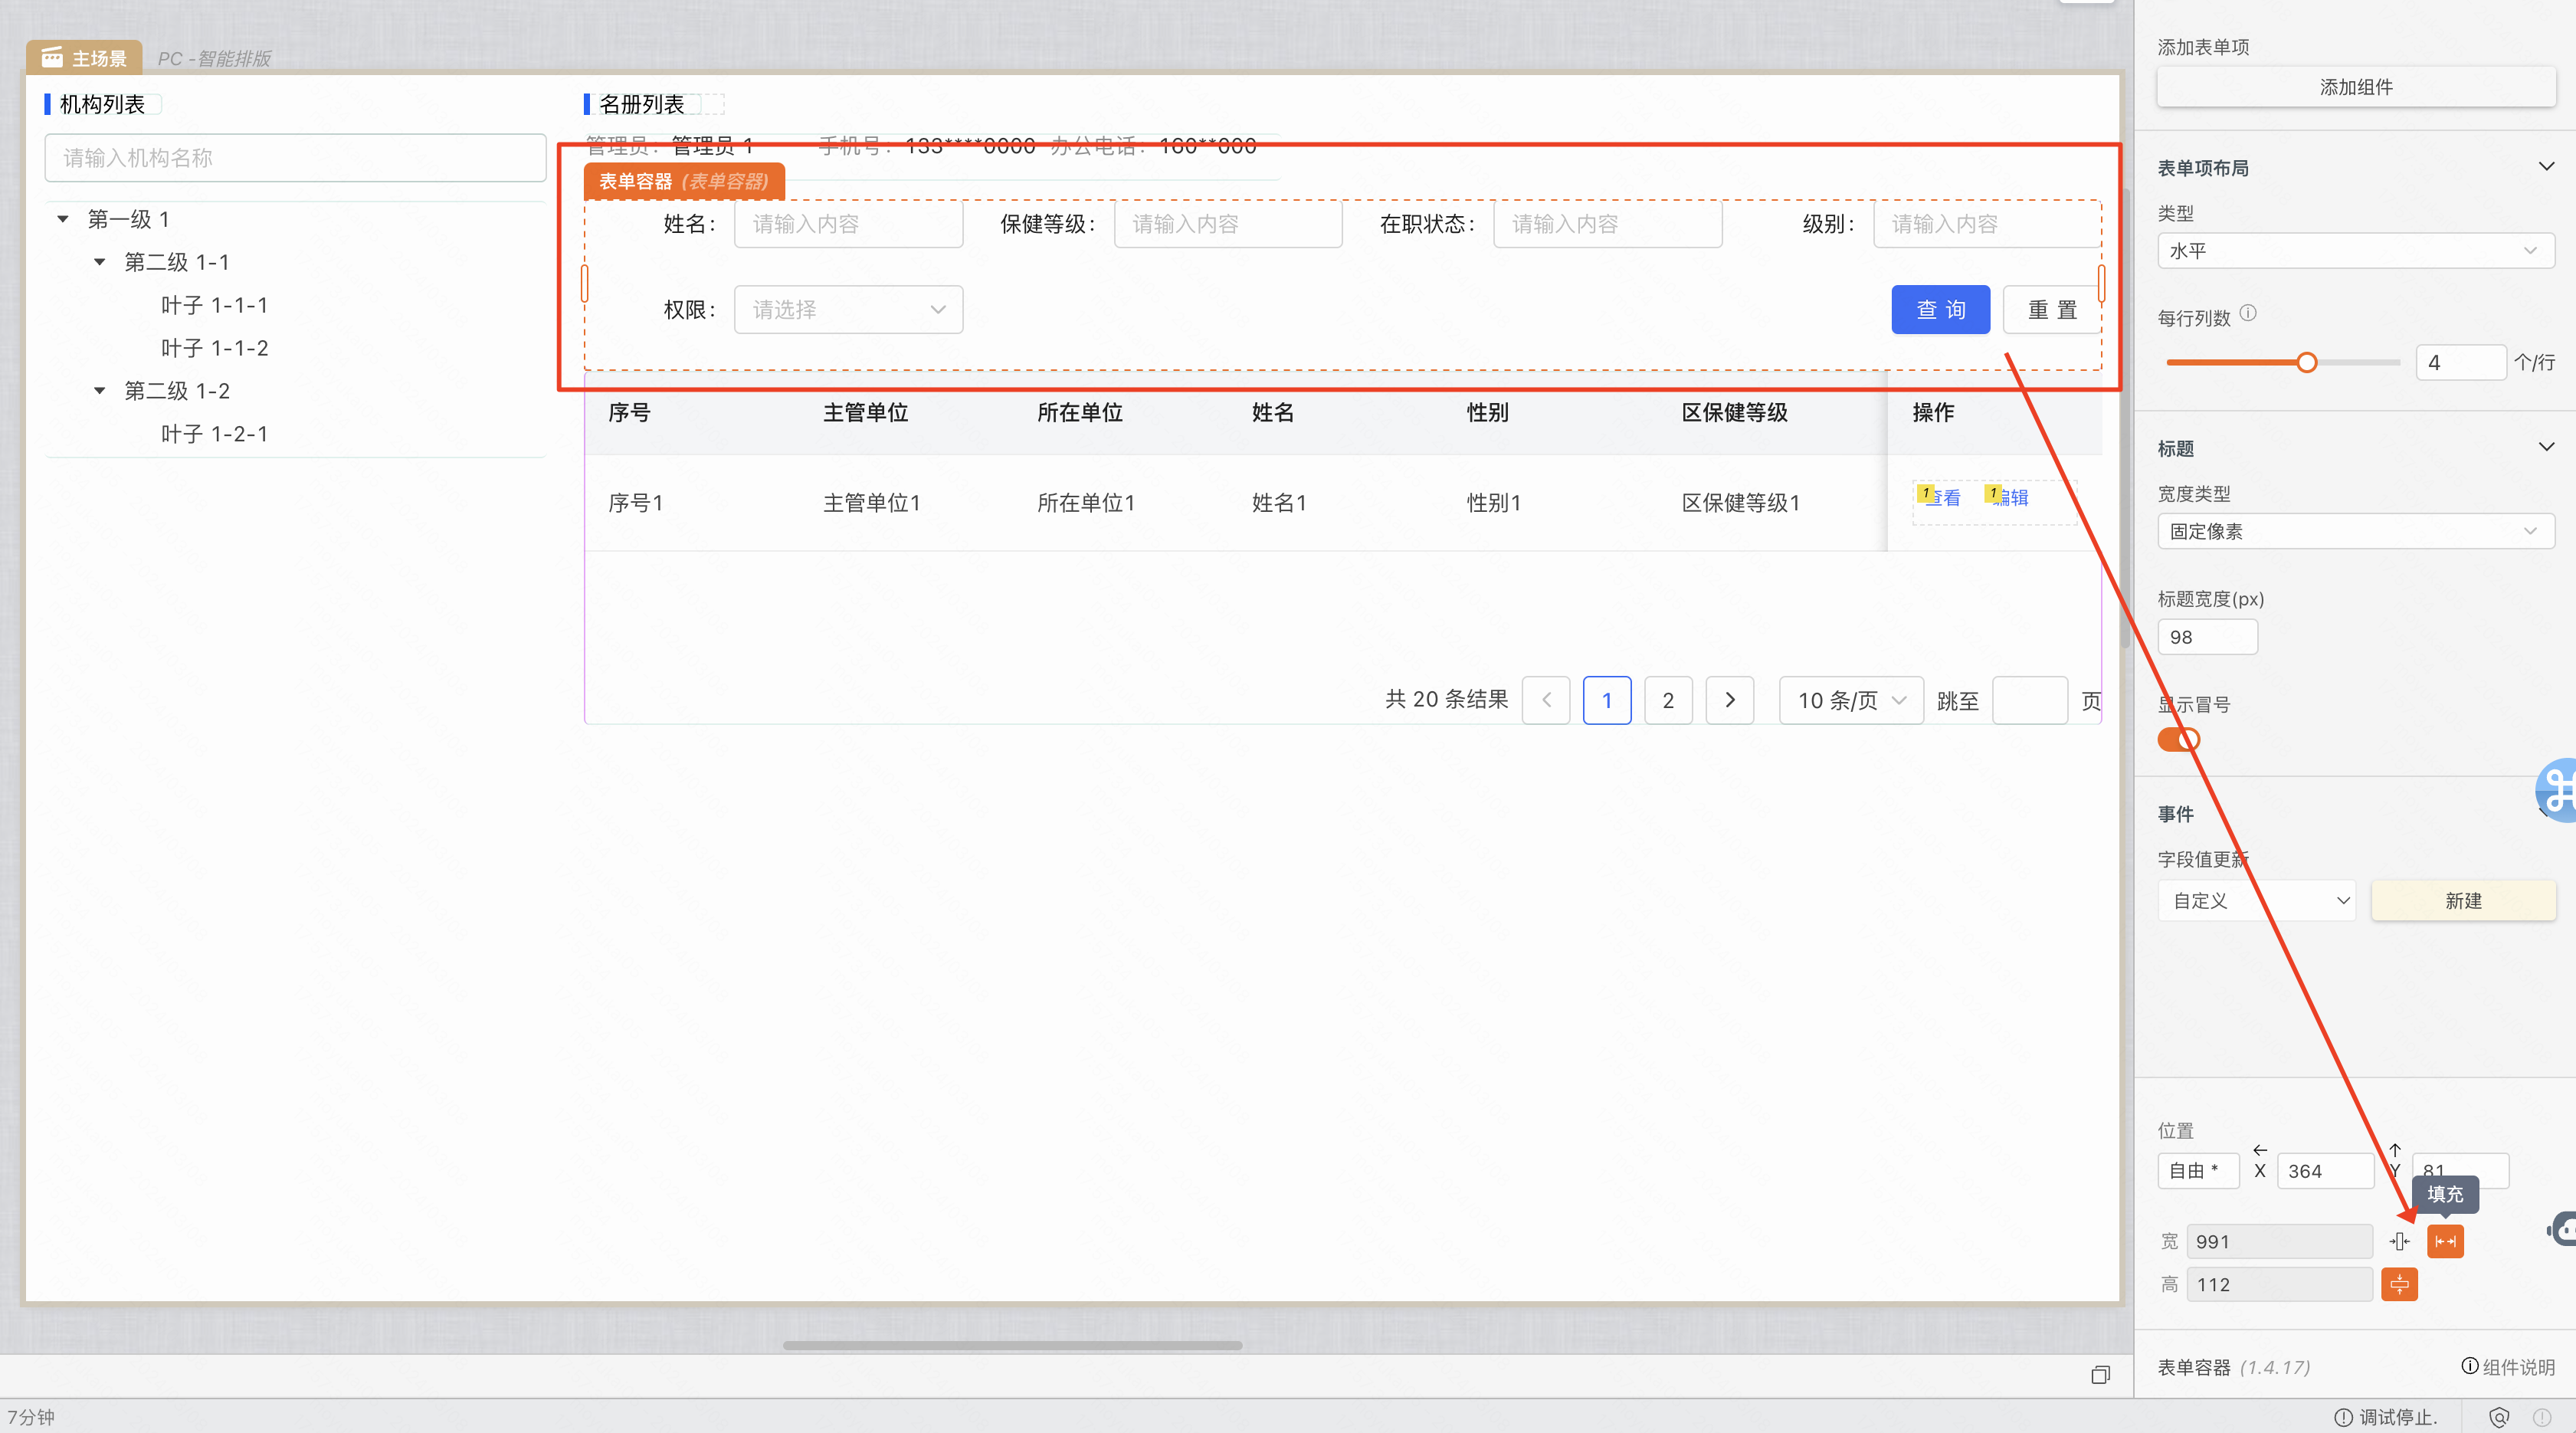
Task: Open the 10 条/页 page size dropdown
Action: (x=1851, y=700)
